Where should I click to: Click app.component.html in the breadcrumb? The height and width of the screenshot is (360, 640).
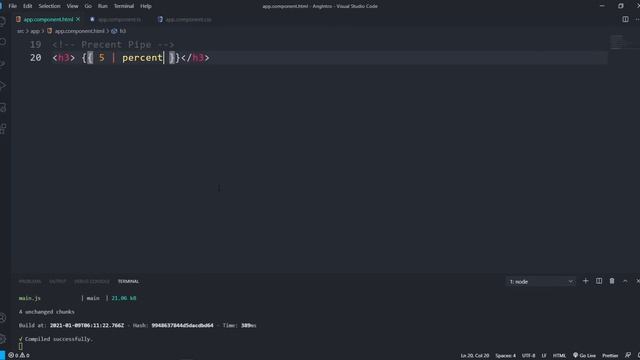pyautogui.click(x=79, y=31)
